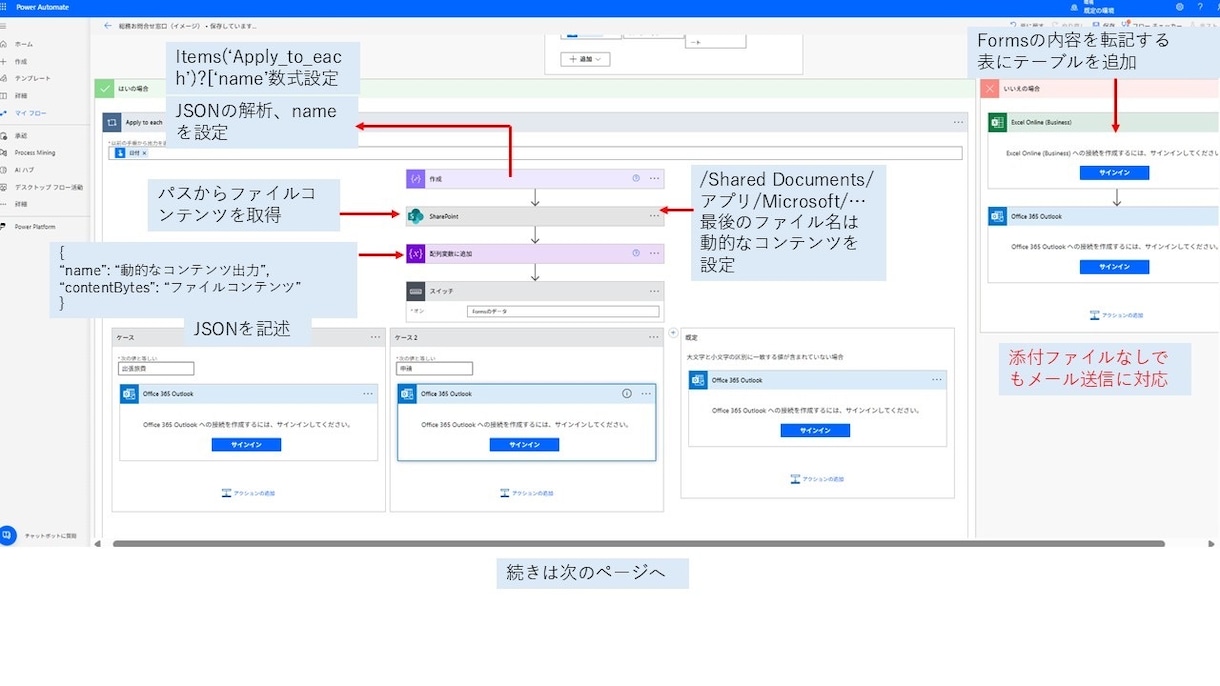
Task: Click the 作成 compose action icon
Action: 415,179
